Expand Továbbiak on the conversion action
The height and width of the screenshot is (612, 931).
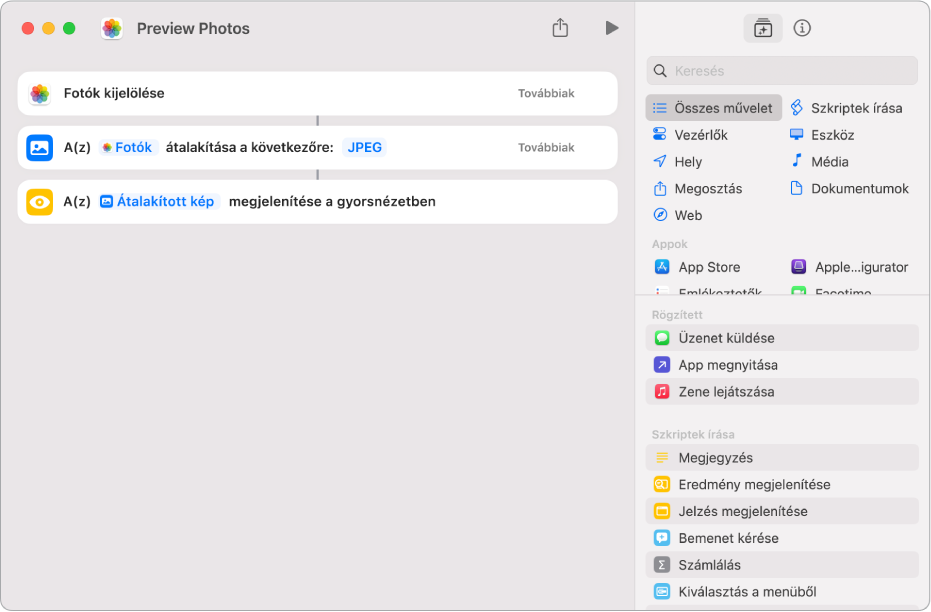click(546, 147)
